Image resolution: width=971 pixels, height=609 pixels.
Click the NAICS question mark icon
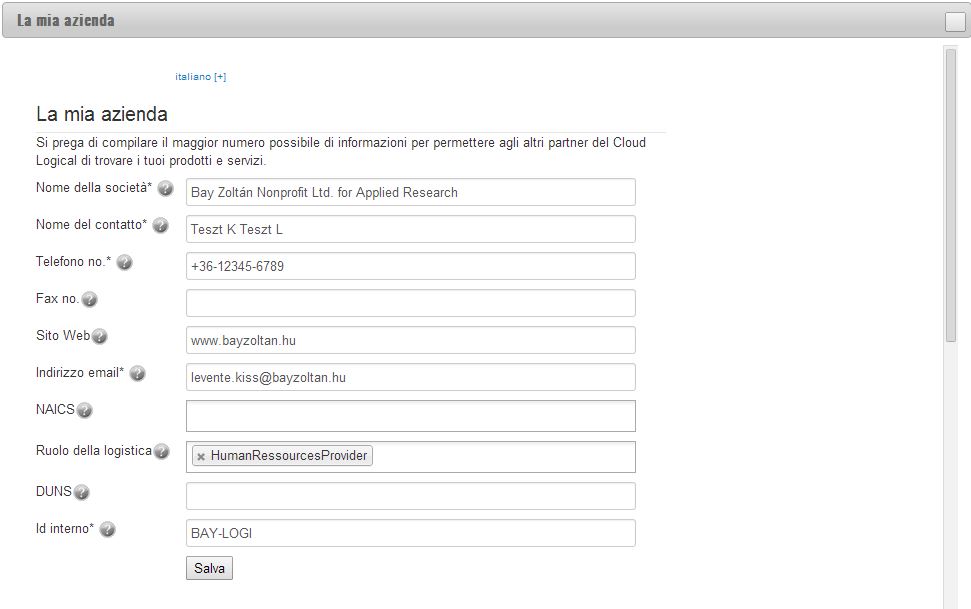coord(84,411)
